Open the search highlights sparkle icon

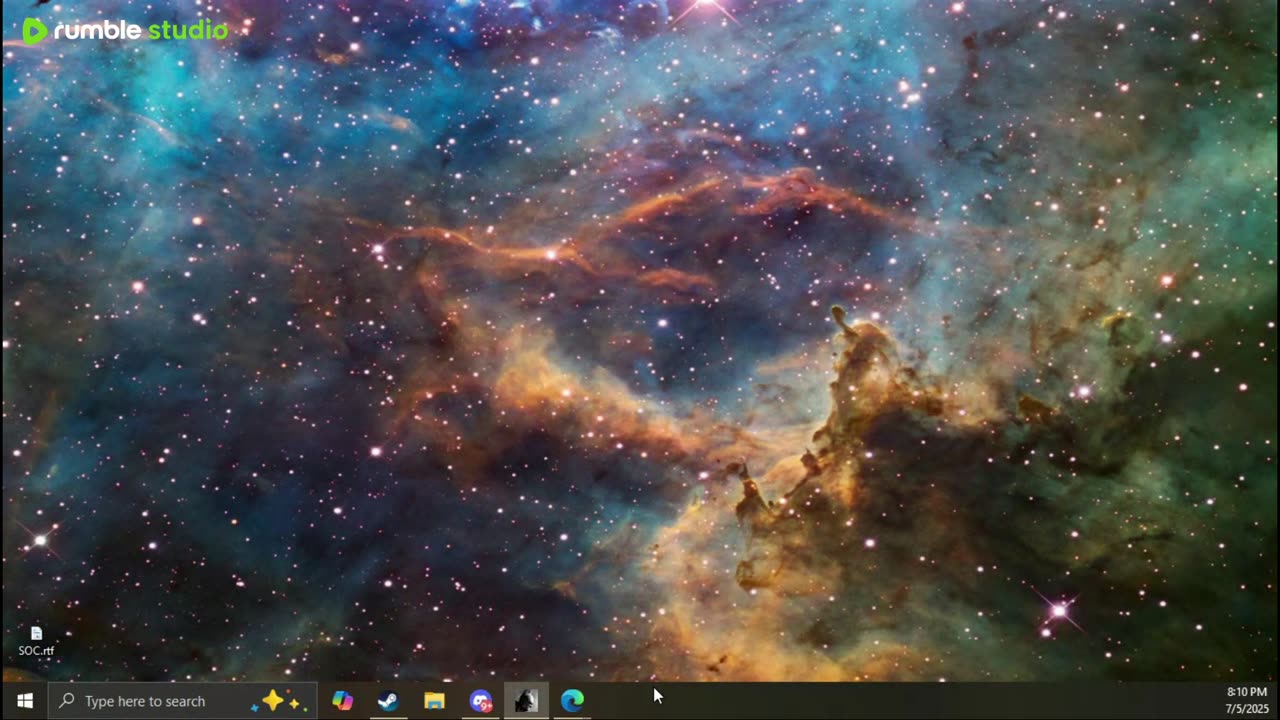279,701
